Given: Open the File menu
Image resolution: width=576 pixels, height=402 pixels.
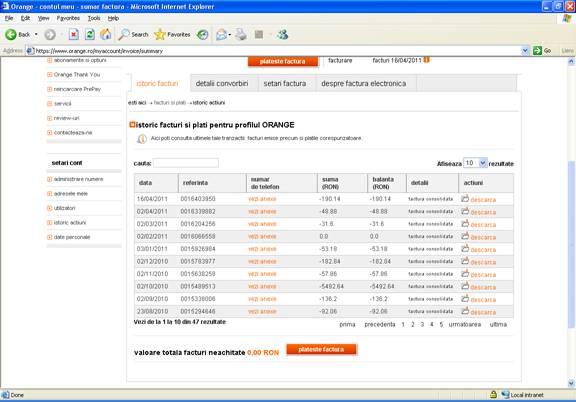Looking at the screenshot, I should [x=9, y=18].
